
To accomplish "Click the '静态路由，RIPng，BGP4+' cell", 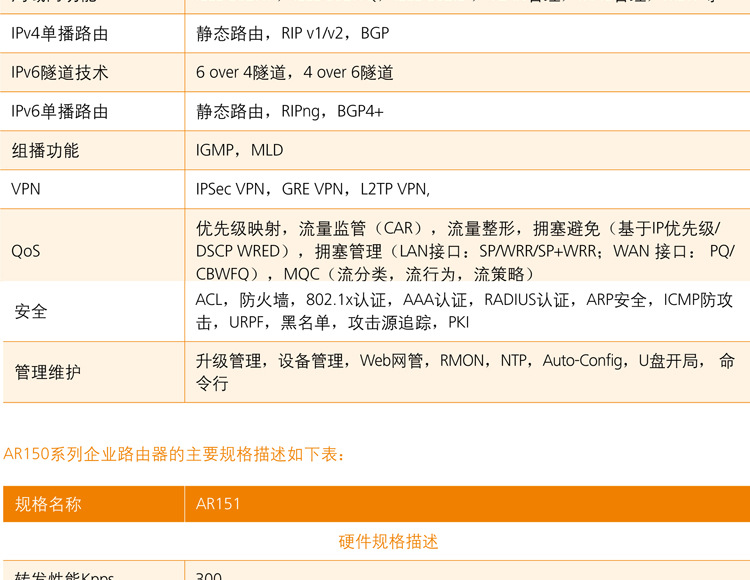I will (289, 112).
